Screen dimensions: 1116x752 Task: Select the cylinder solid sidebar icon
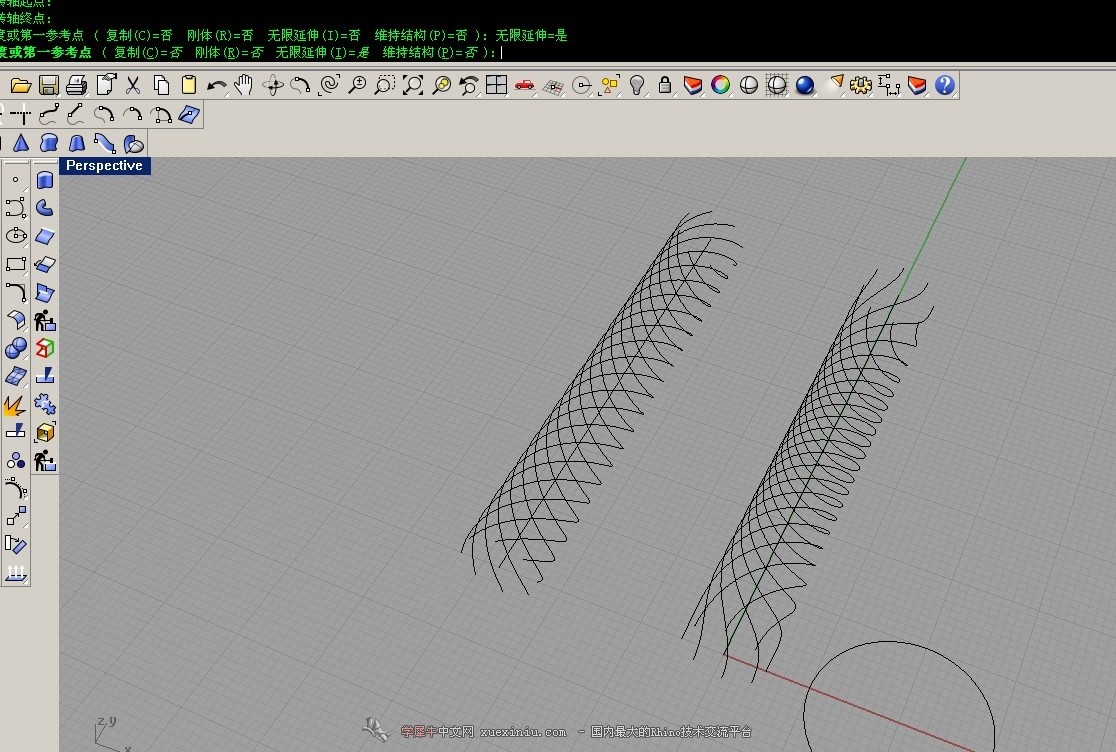[45, 180]
